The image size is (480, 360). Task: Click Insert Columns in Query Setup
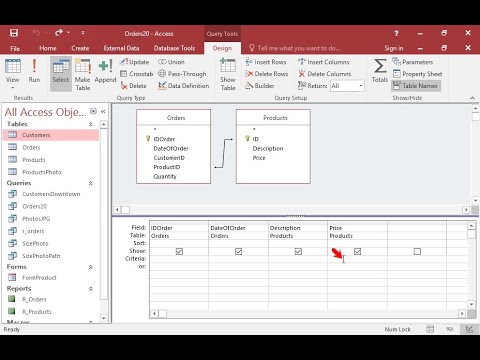click(324, 62)
